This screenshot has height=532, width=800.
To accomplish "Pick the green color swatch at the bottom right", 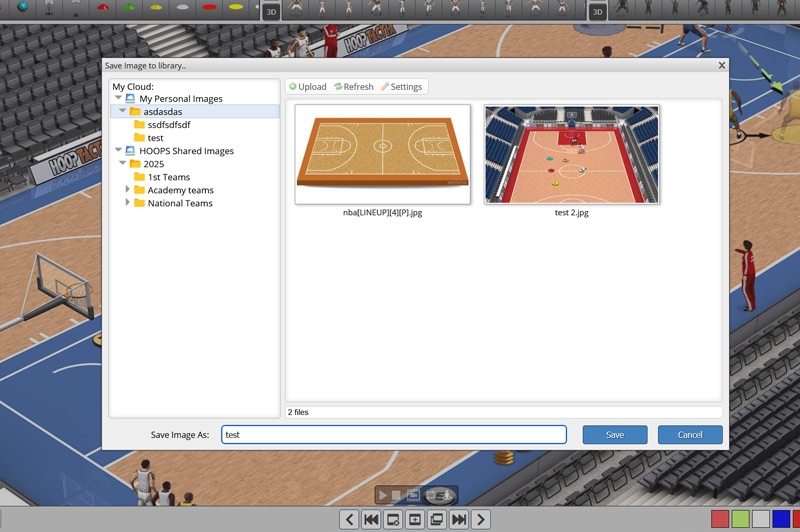I will pos(740,519).
